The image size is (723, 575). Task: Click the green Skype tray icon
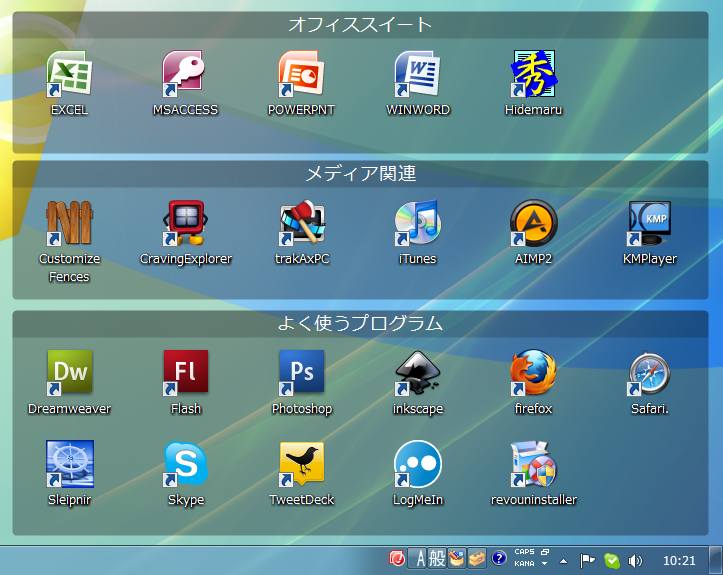point(611,561)
